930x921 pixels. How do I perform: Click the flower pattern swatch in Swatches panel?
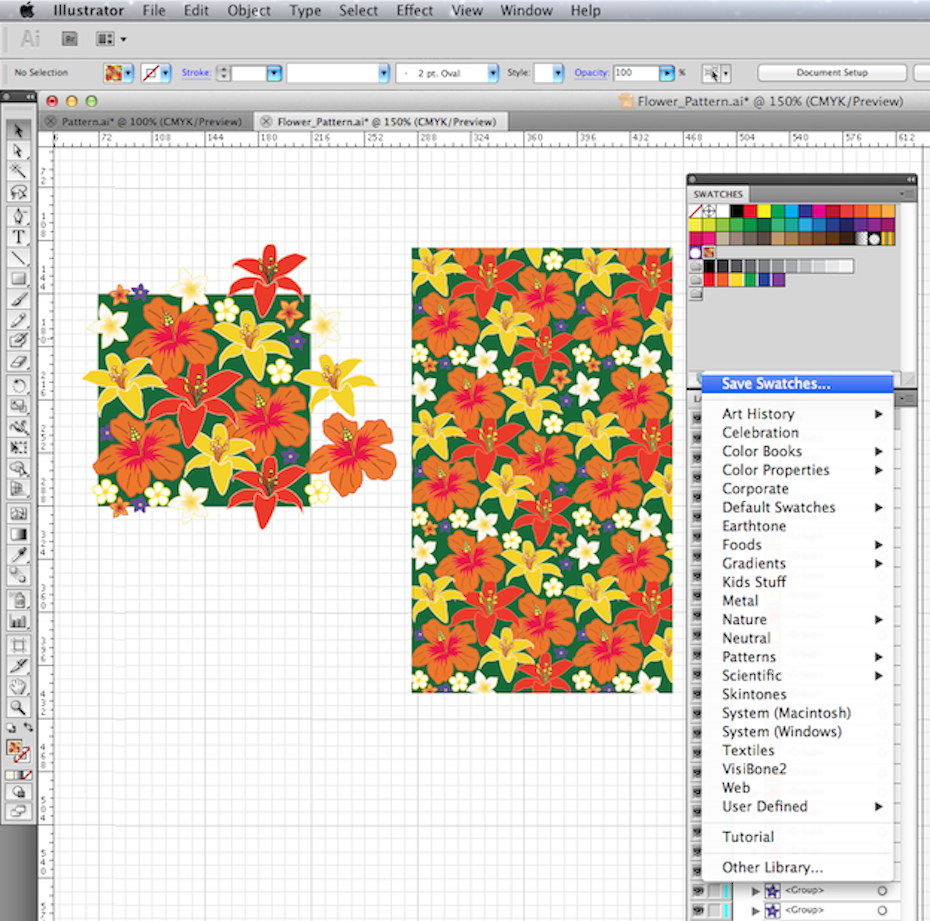[x=709, y=253]
